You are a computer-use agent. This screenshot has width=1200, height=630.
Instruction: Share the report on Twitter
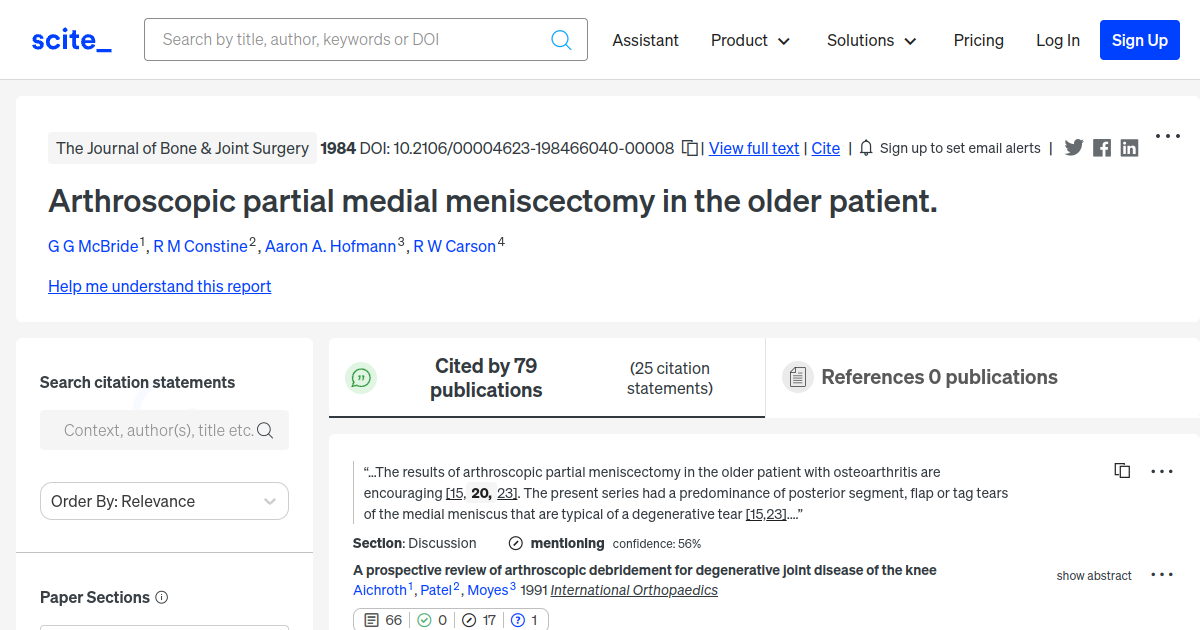point(1074,148)
